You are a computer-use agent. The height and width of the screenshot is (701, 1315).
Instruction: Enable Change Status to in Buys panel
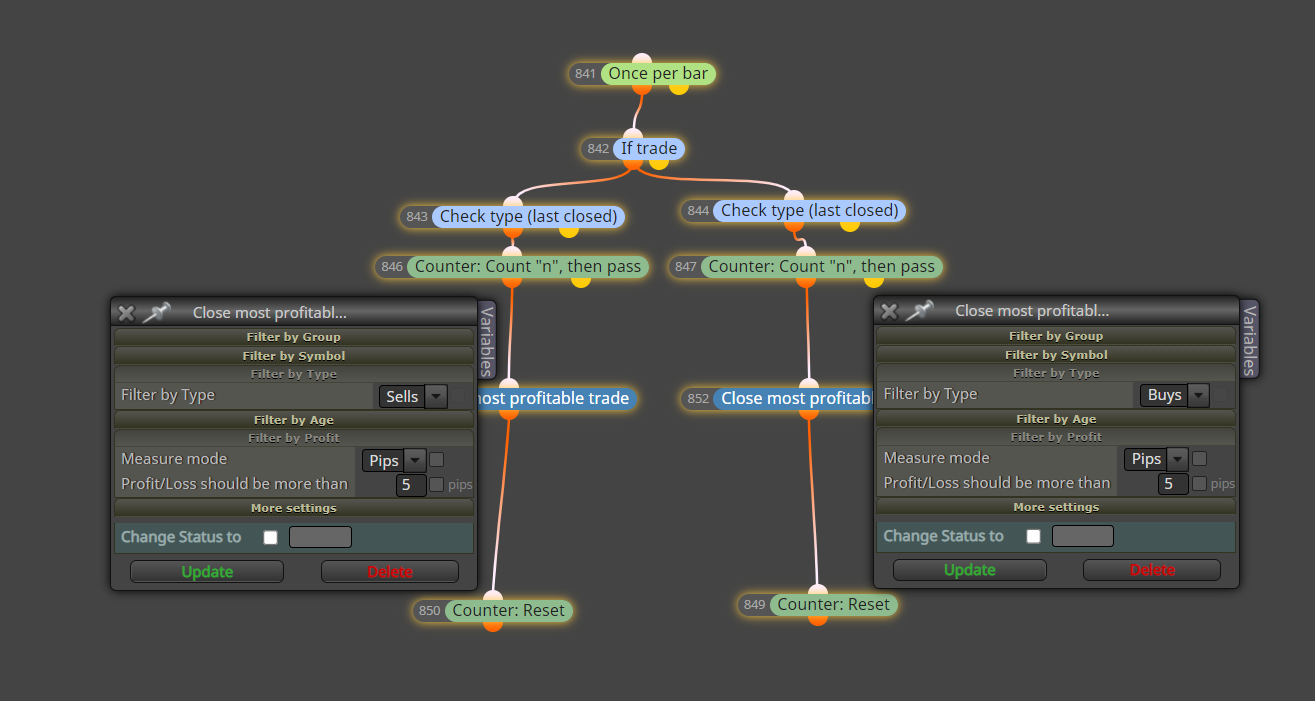1033,536
